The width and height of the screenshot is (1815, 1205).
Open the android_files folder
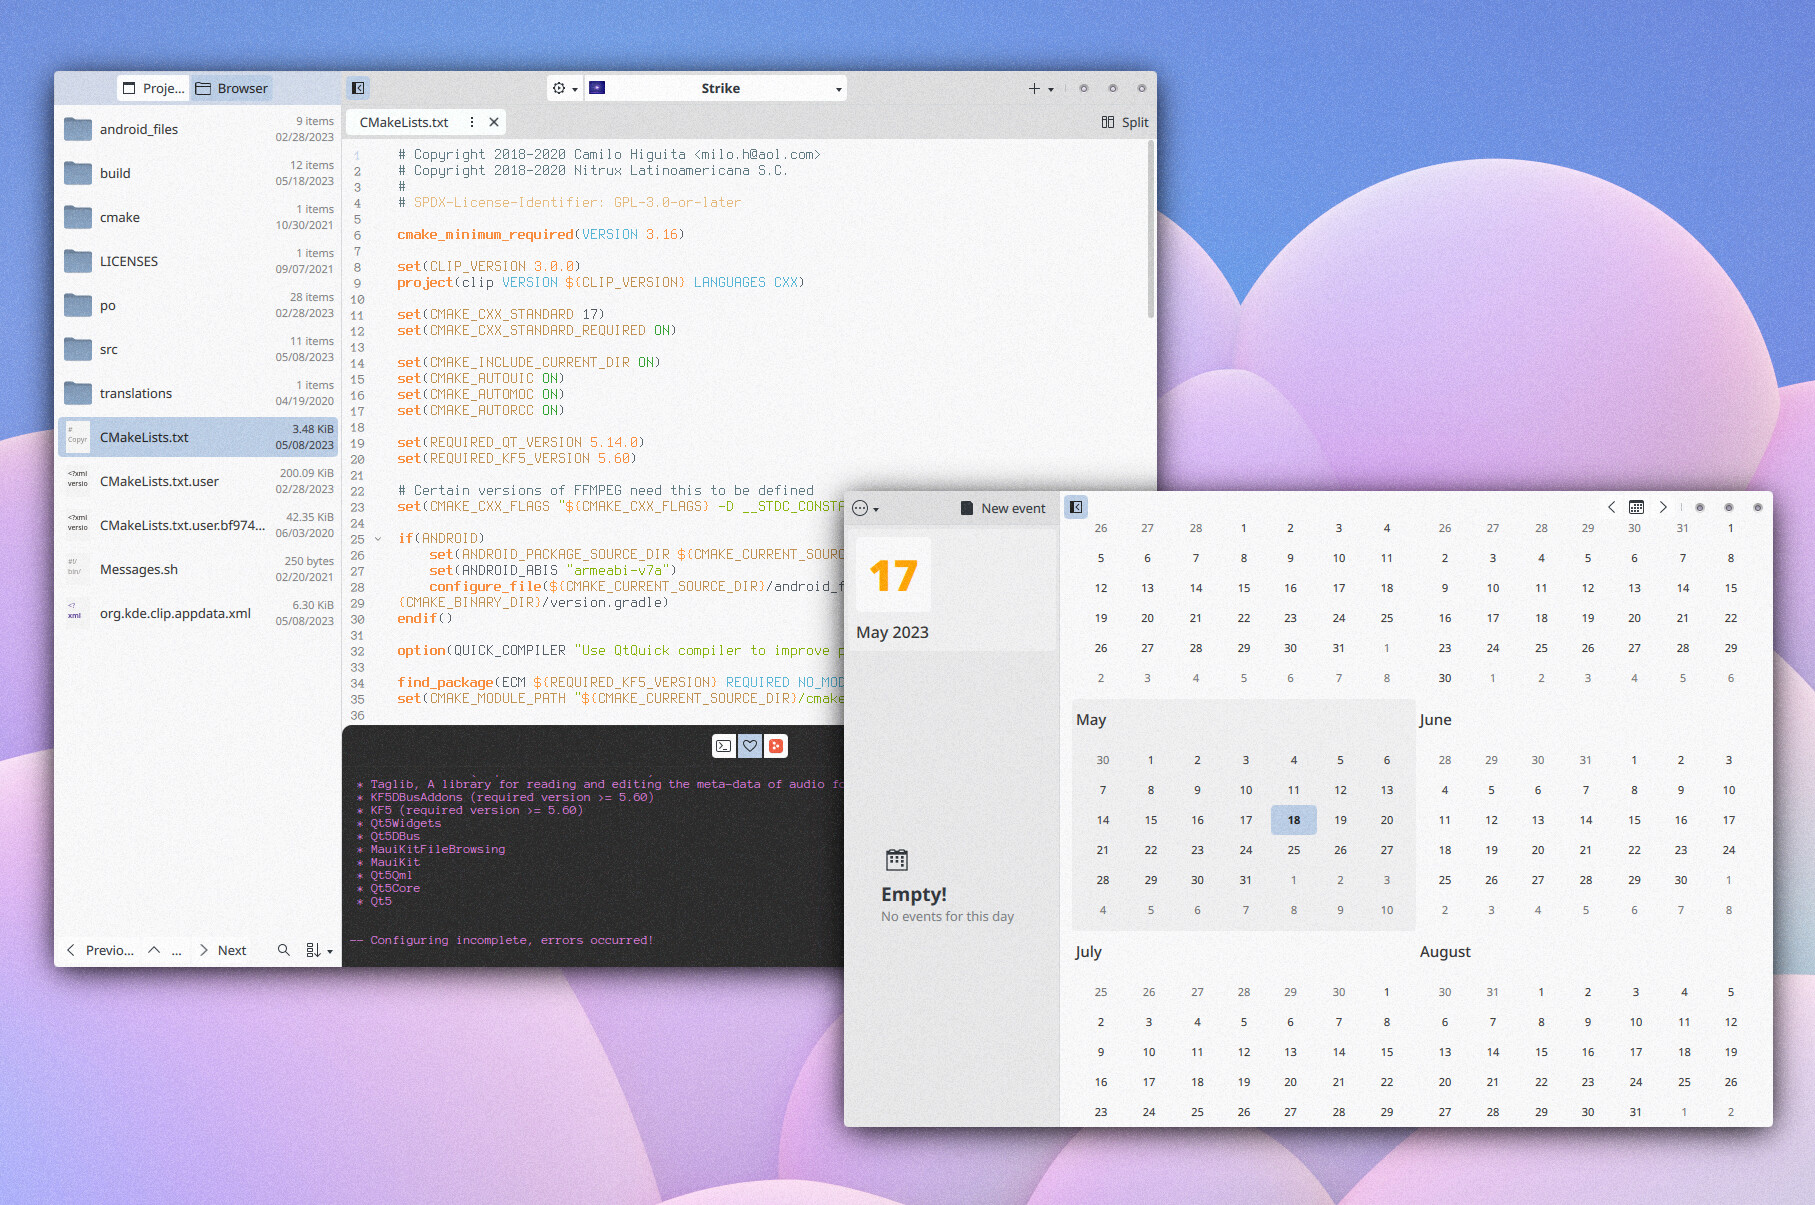tap(198, 129)
